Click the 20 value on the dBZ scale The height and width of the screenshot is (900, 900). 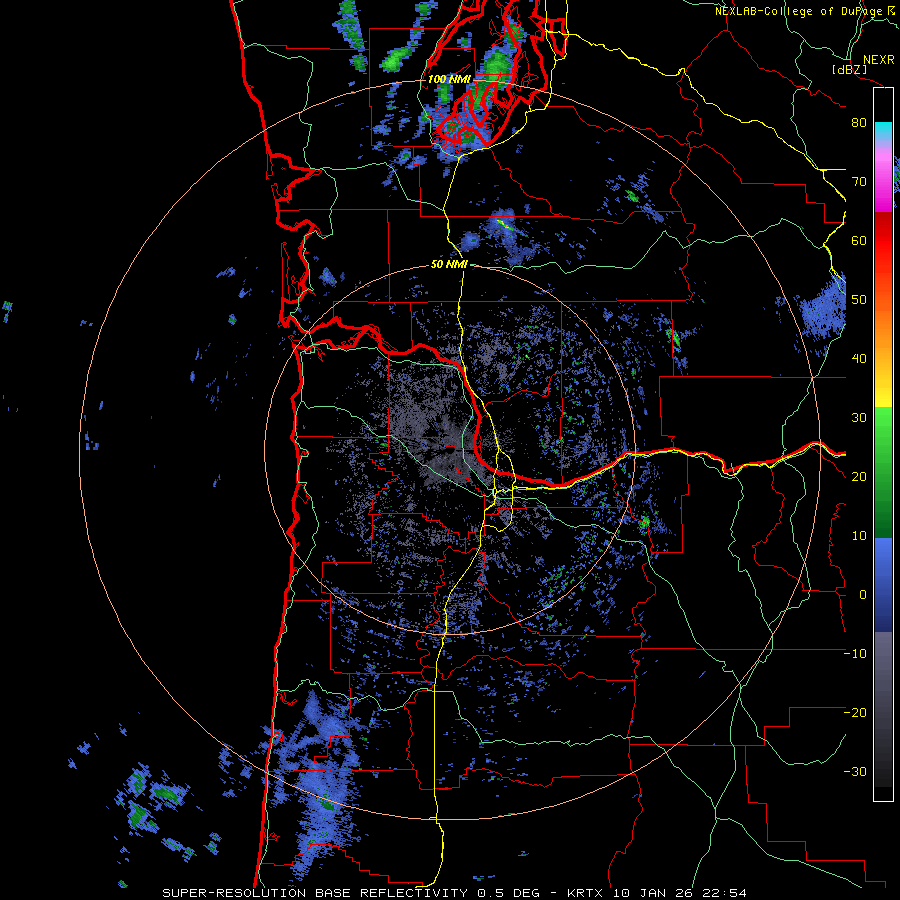859,476
